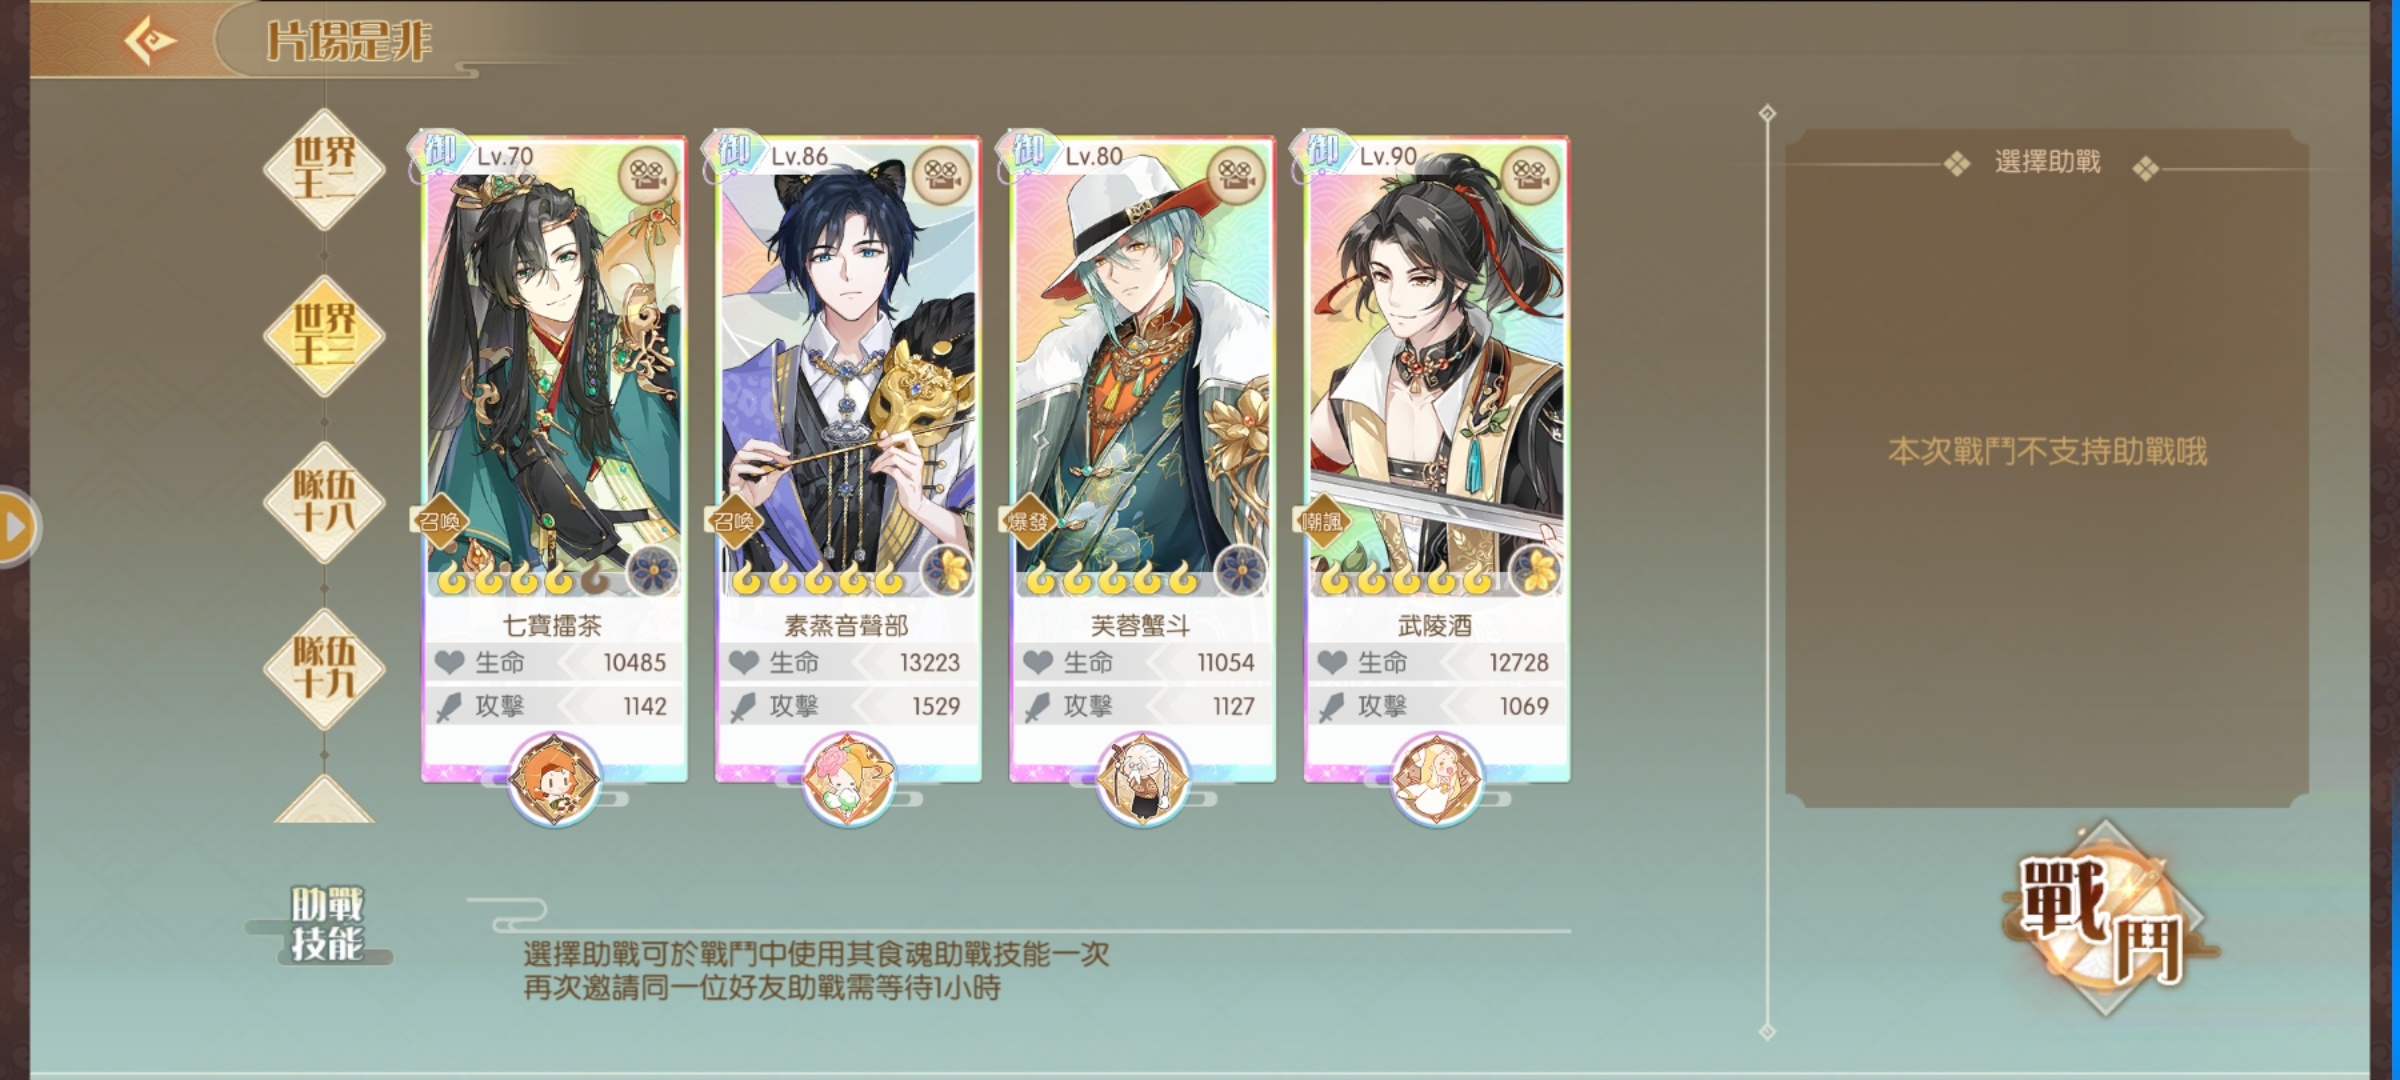Click the 選擇助戰 assist panel

coord(2047,467)
